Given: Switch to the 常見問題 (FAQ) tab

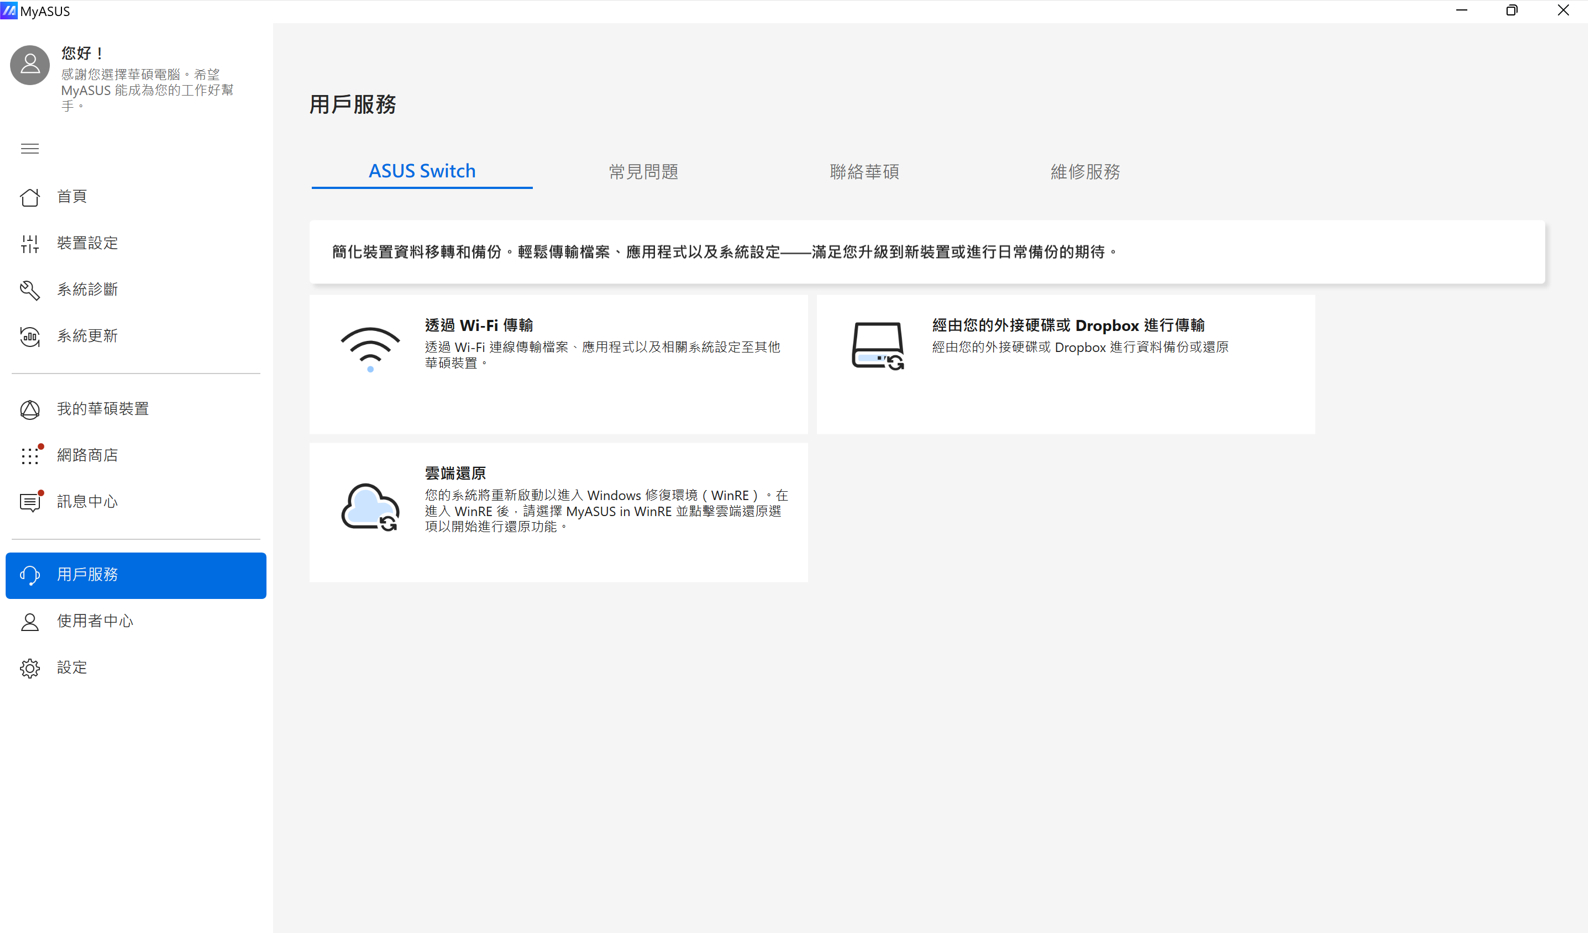Looking at the screenshot, I should pyautogui.click(x=643, y=172).
